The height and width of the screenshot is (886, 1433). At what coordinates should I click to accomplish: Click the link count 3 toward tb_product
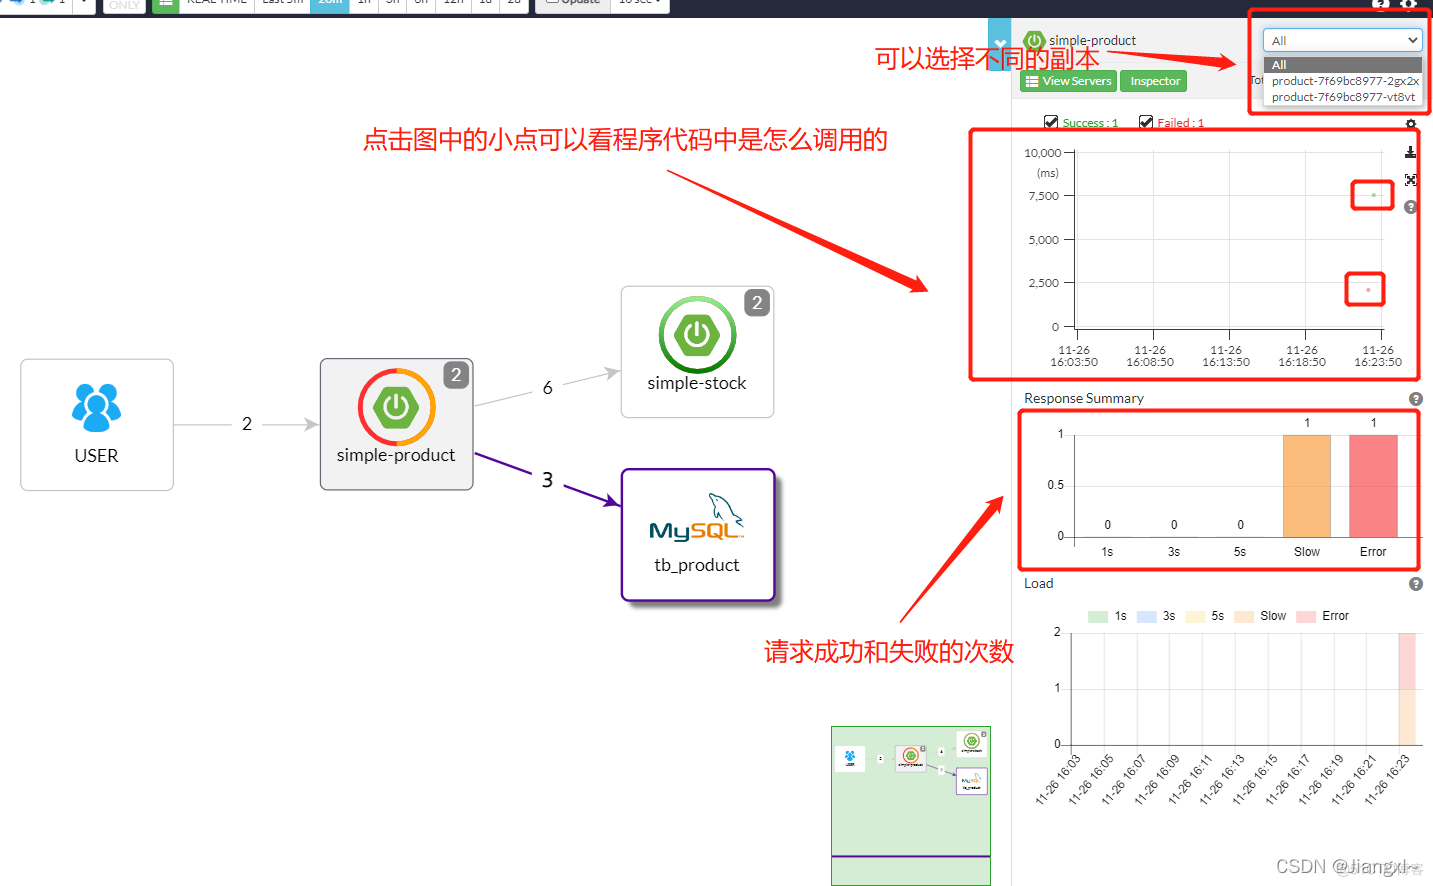[547, 480]
